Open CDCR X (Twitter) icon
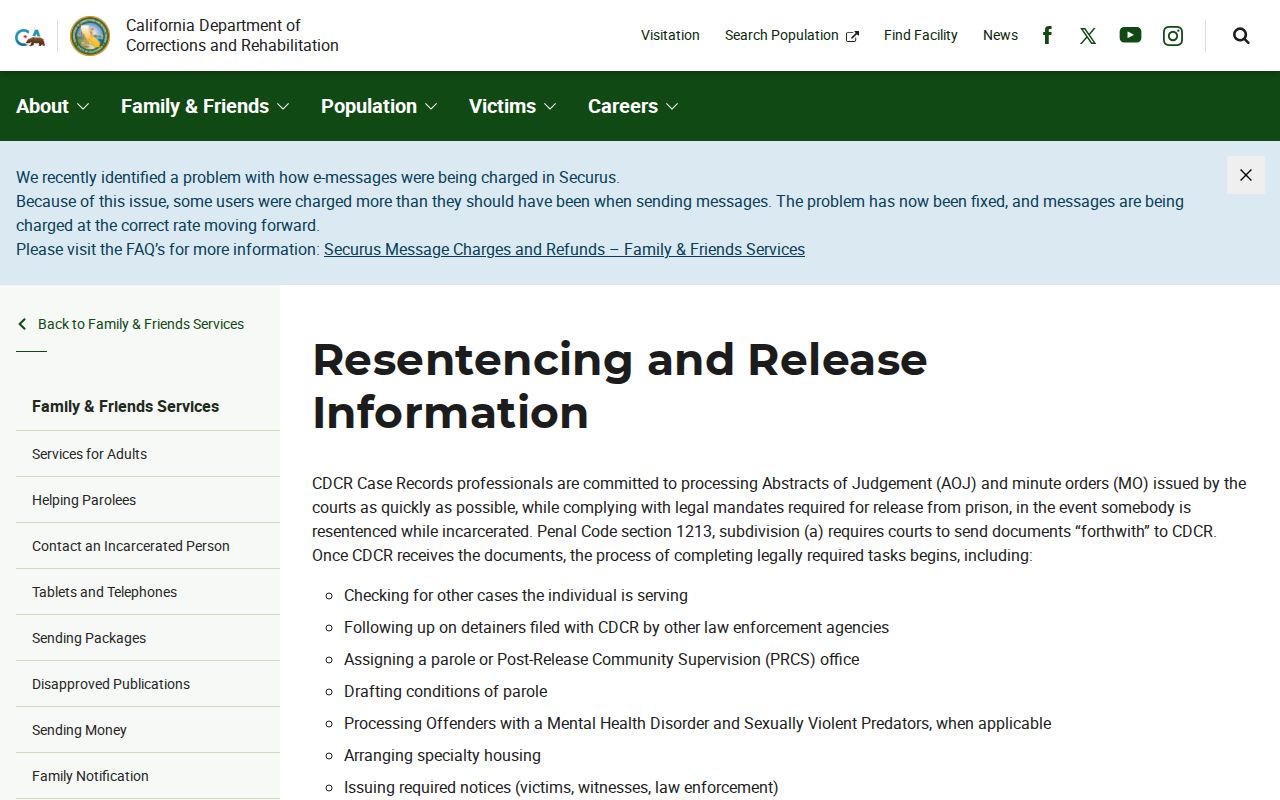Screen dimensions: 1280x800 click(x=1088, y=36)
